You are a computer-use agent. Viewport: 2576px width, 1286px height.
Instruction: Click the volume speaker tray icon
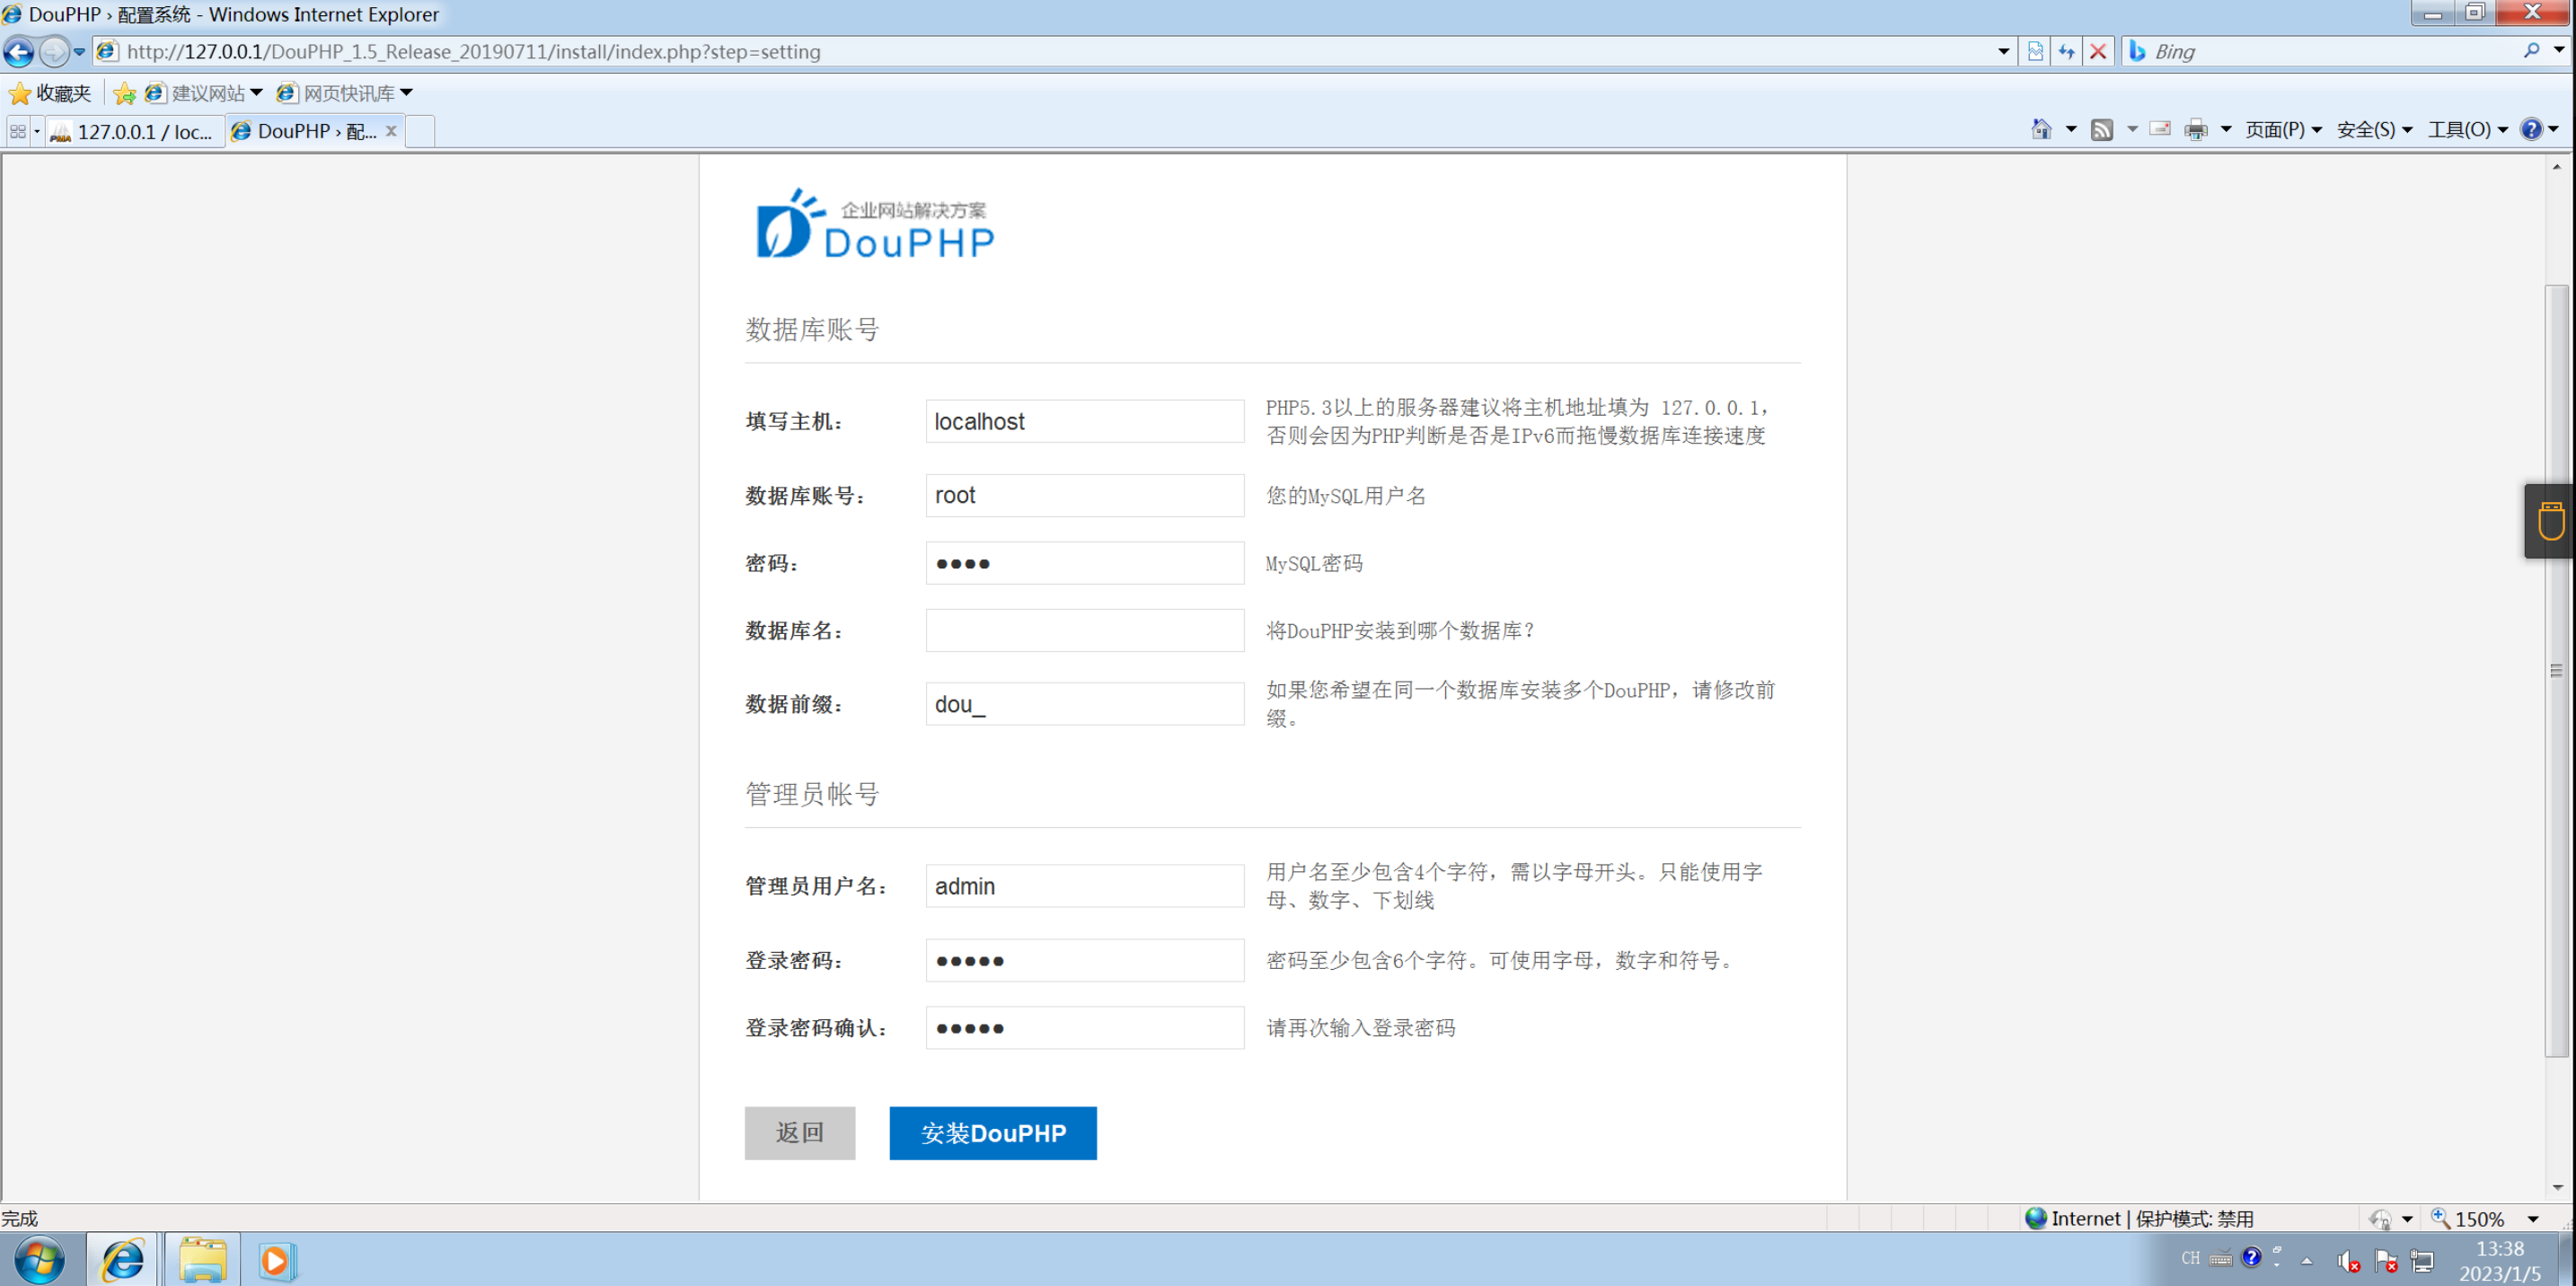tap(2348, 1261)
